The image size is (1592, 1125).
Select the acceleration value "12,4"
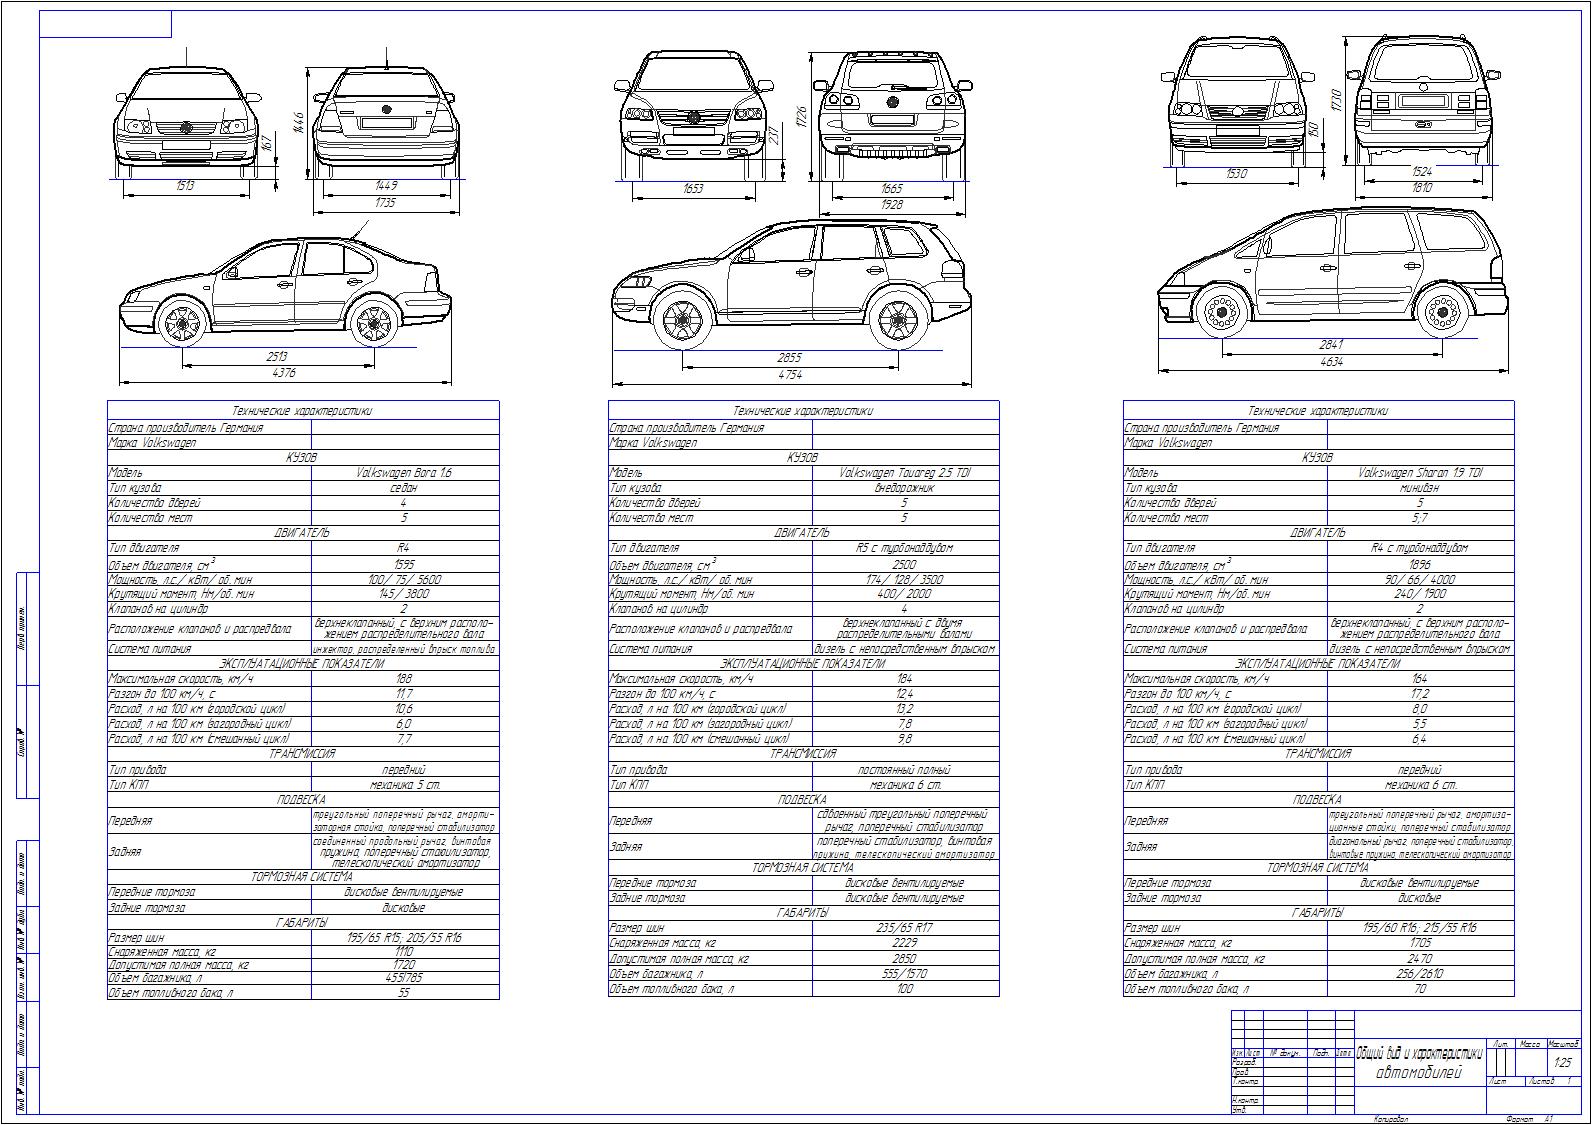(x=905, y=693)
